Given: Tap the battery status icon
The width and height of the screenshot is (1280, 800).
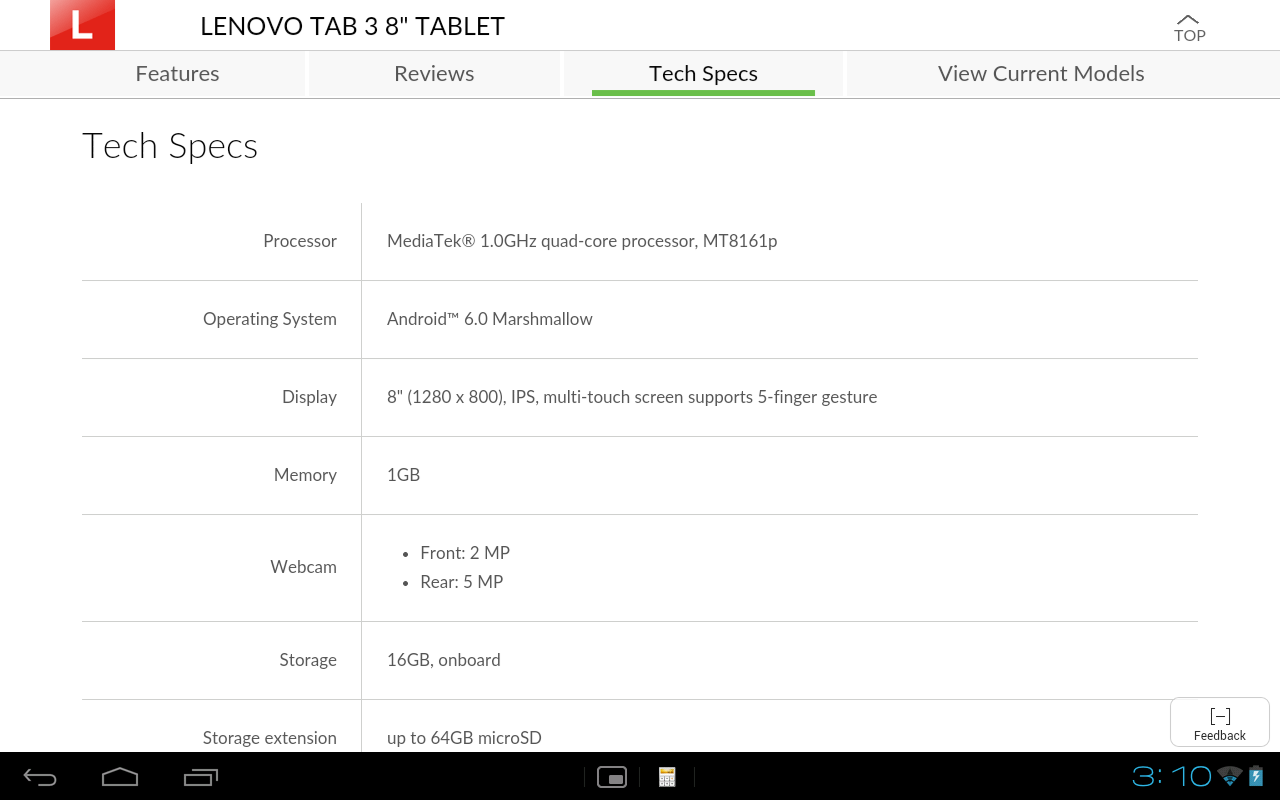Looking at the screenshot, I should [1256, 776].
